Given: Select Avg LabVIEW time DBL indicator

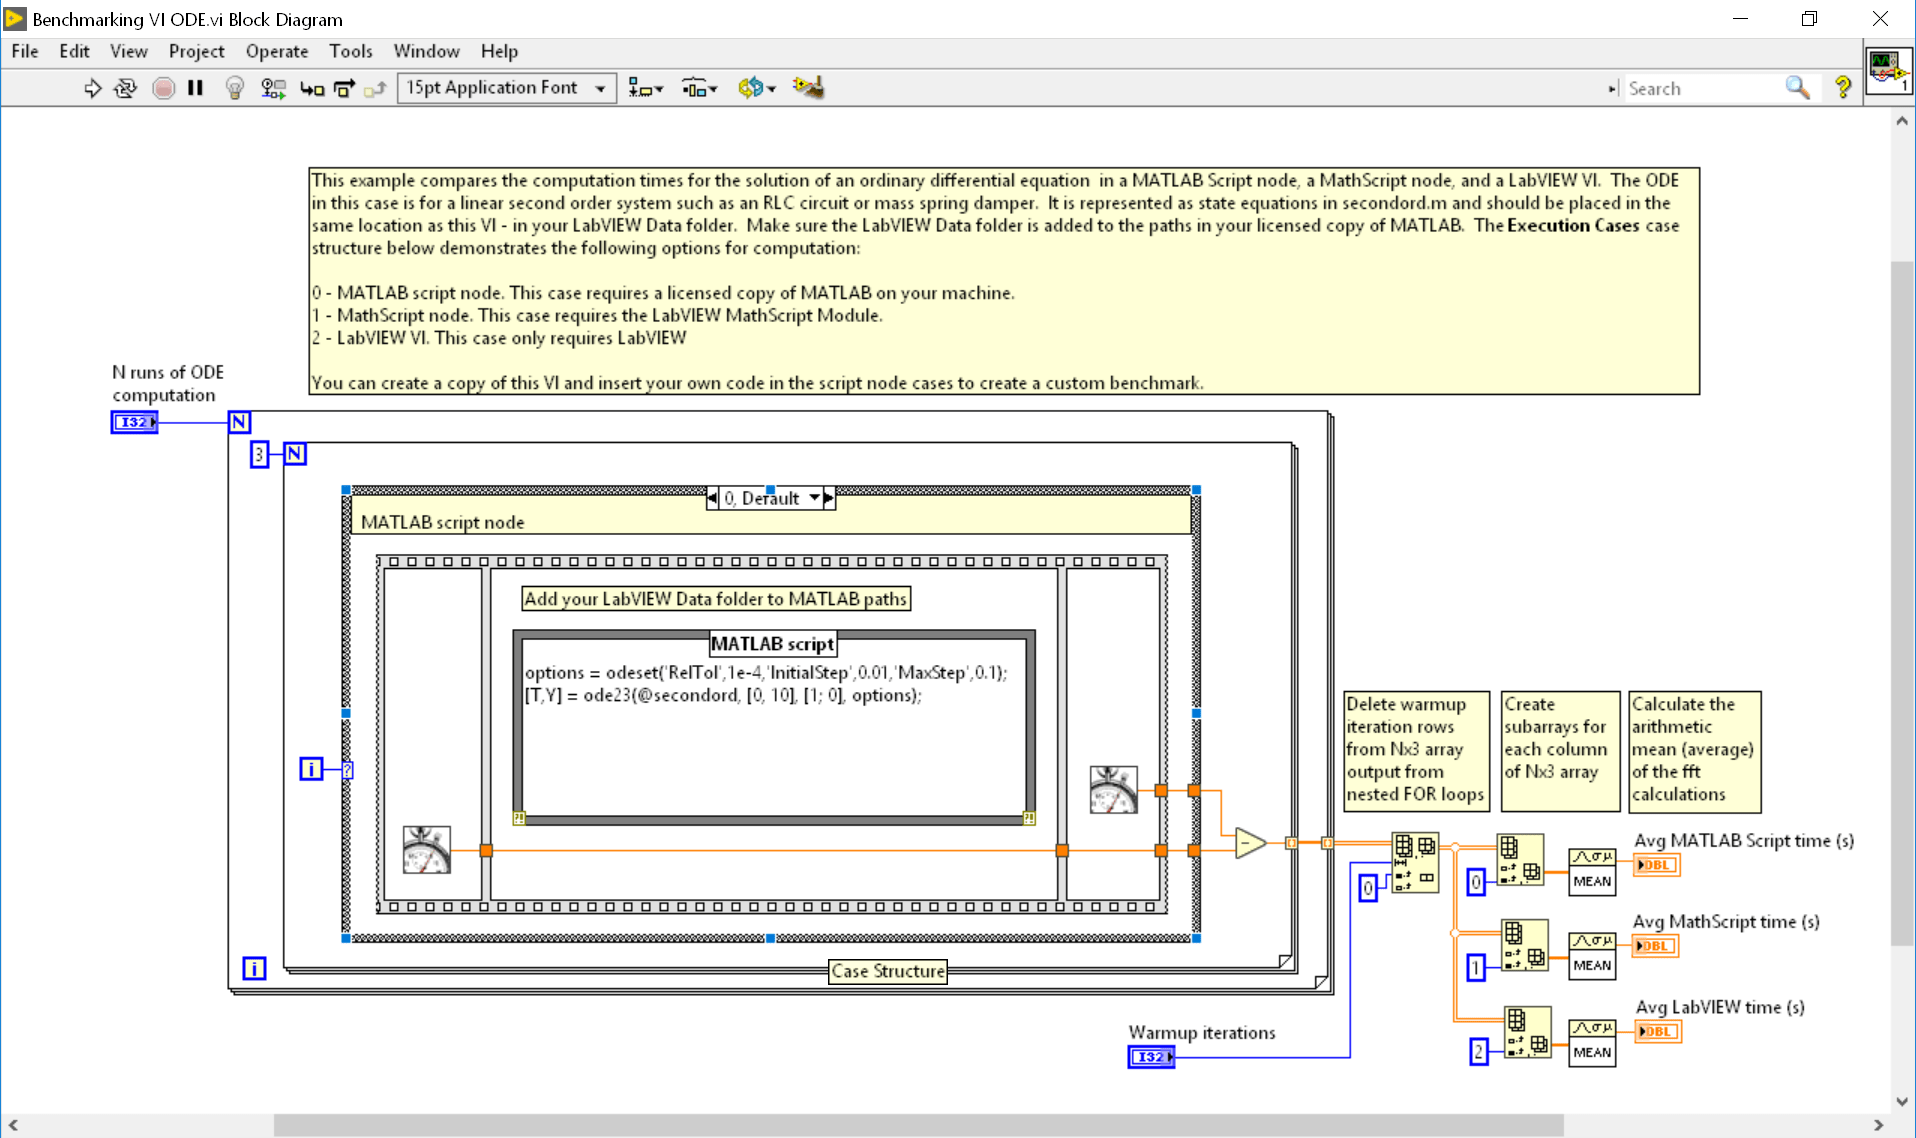Looking at the screenshot, I should [1658, 1031].
